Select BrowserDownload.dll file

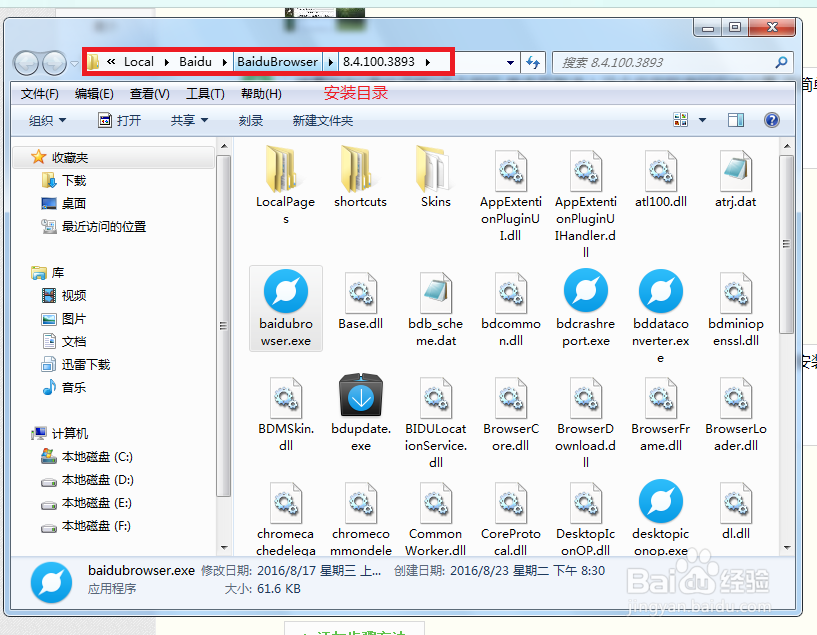tap(585, 422)
